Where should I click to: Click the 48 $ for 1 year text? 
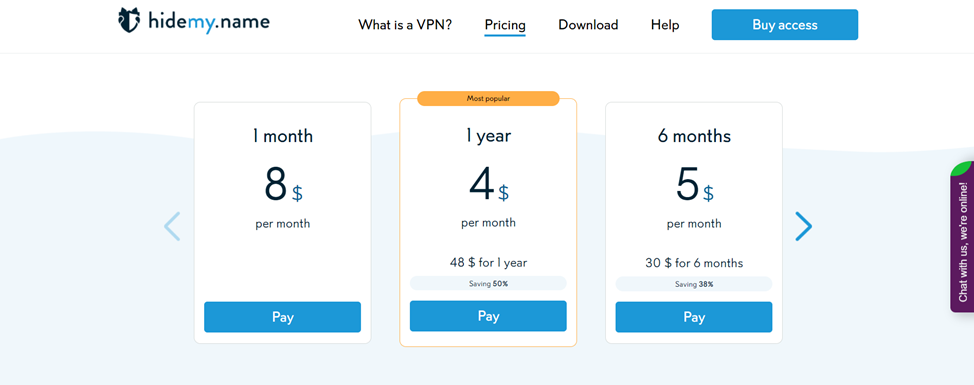click(x=488, y=263)
